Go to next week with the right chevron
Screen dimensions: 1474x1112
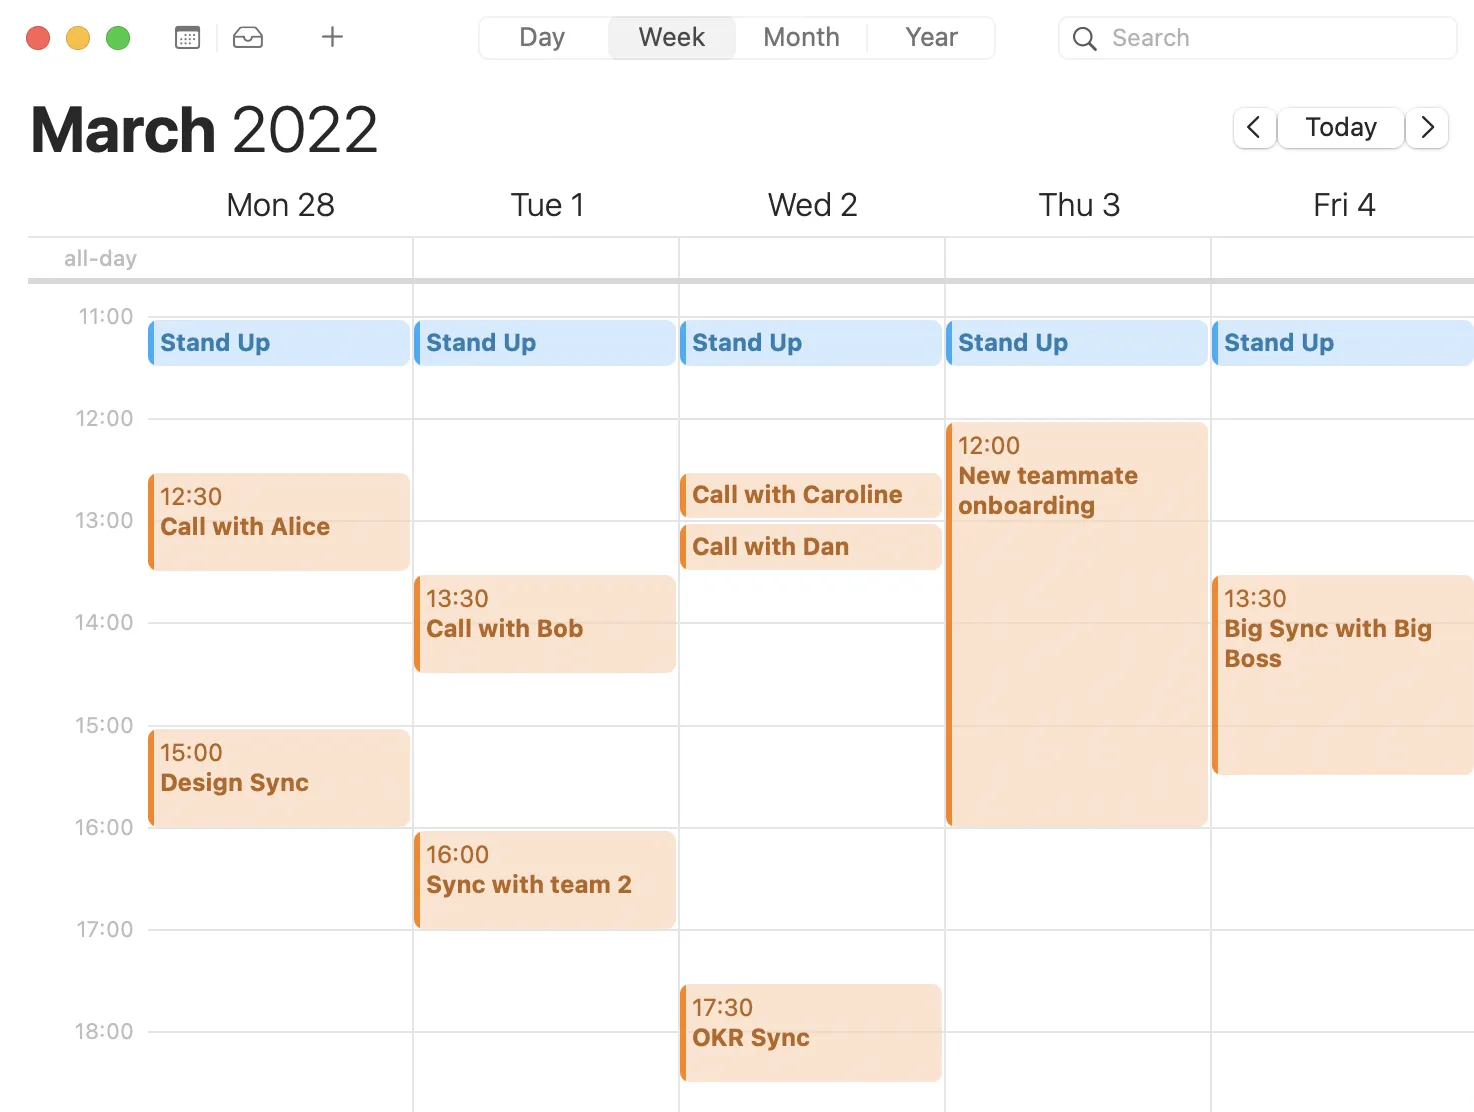pyautogui.click(x=1427, y=128)
